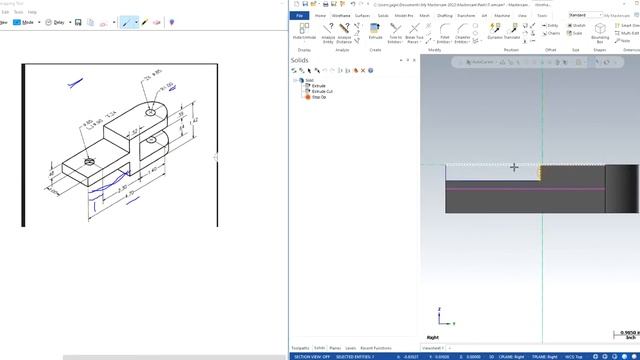Click the New file icon in Mastercam
This screenshot has height=360, width=640.
pyautogui.click(x=296, y=4)
